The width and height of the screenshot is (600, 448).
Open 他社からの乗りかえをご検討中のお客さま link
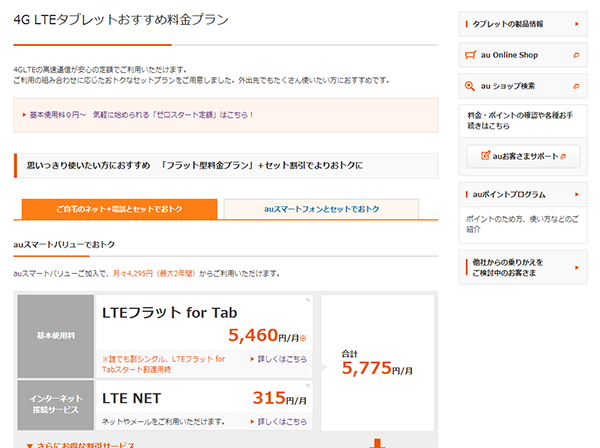(x=523, y=267)
